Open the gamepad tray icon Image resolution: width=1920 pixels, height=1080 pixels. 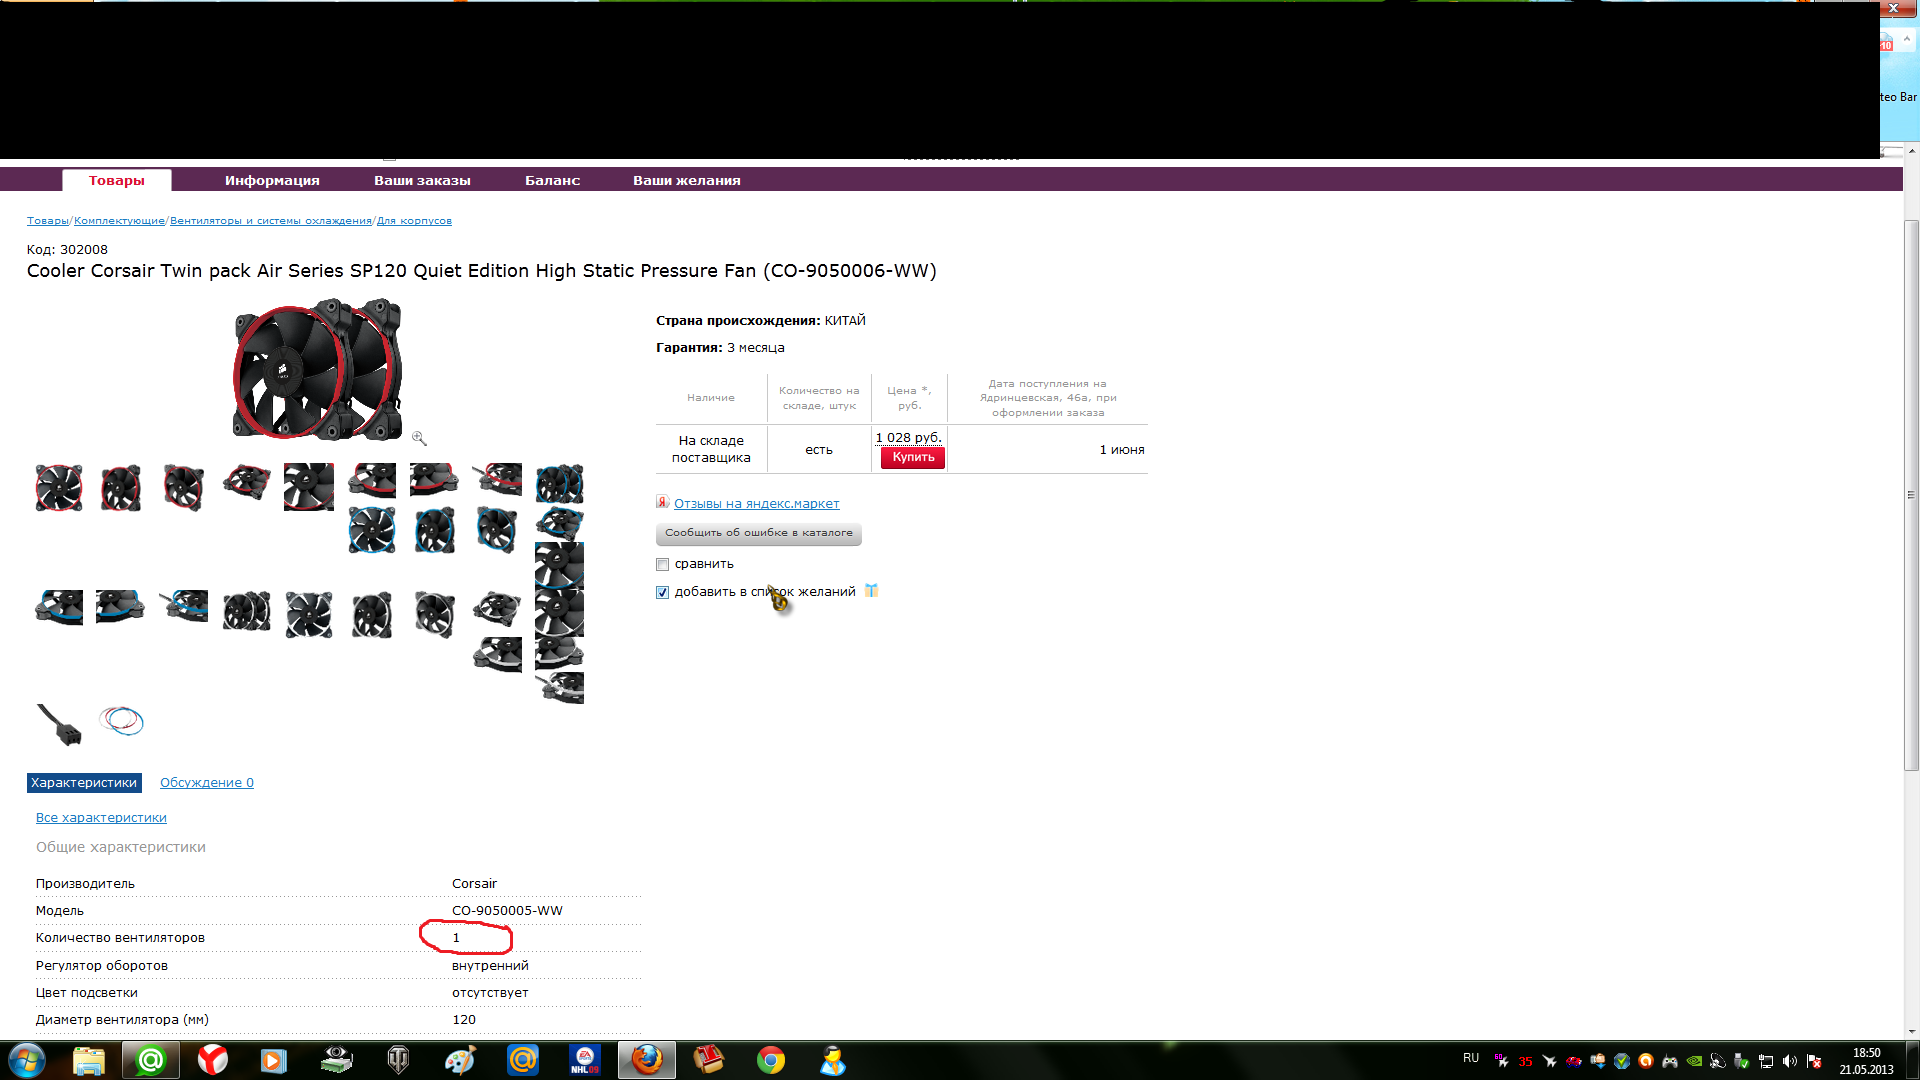click(x=1670, y=1061)
